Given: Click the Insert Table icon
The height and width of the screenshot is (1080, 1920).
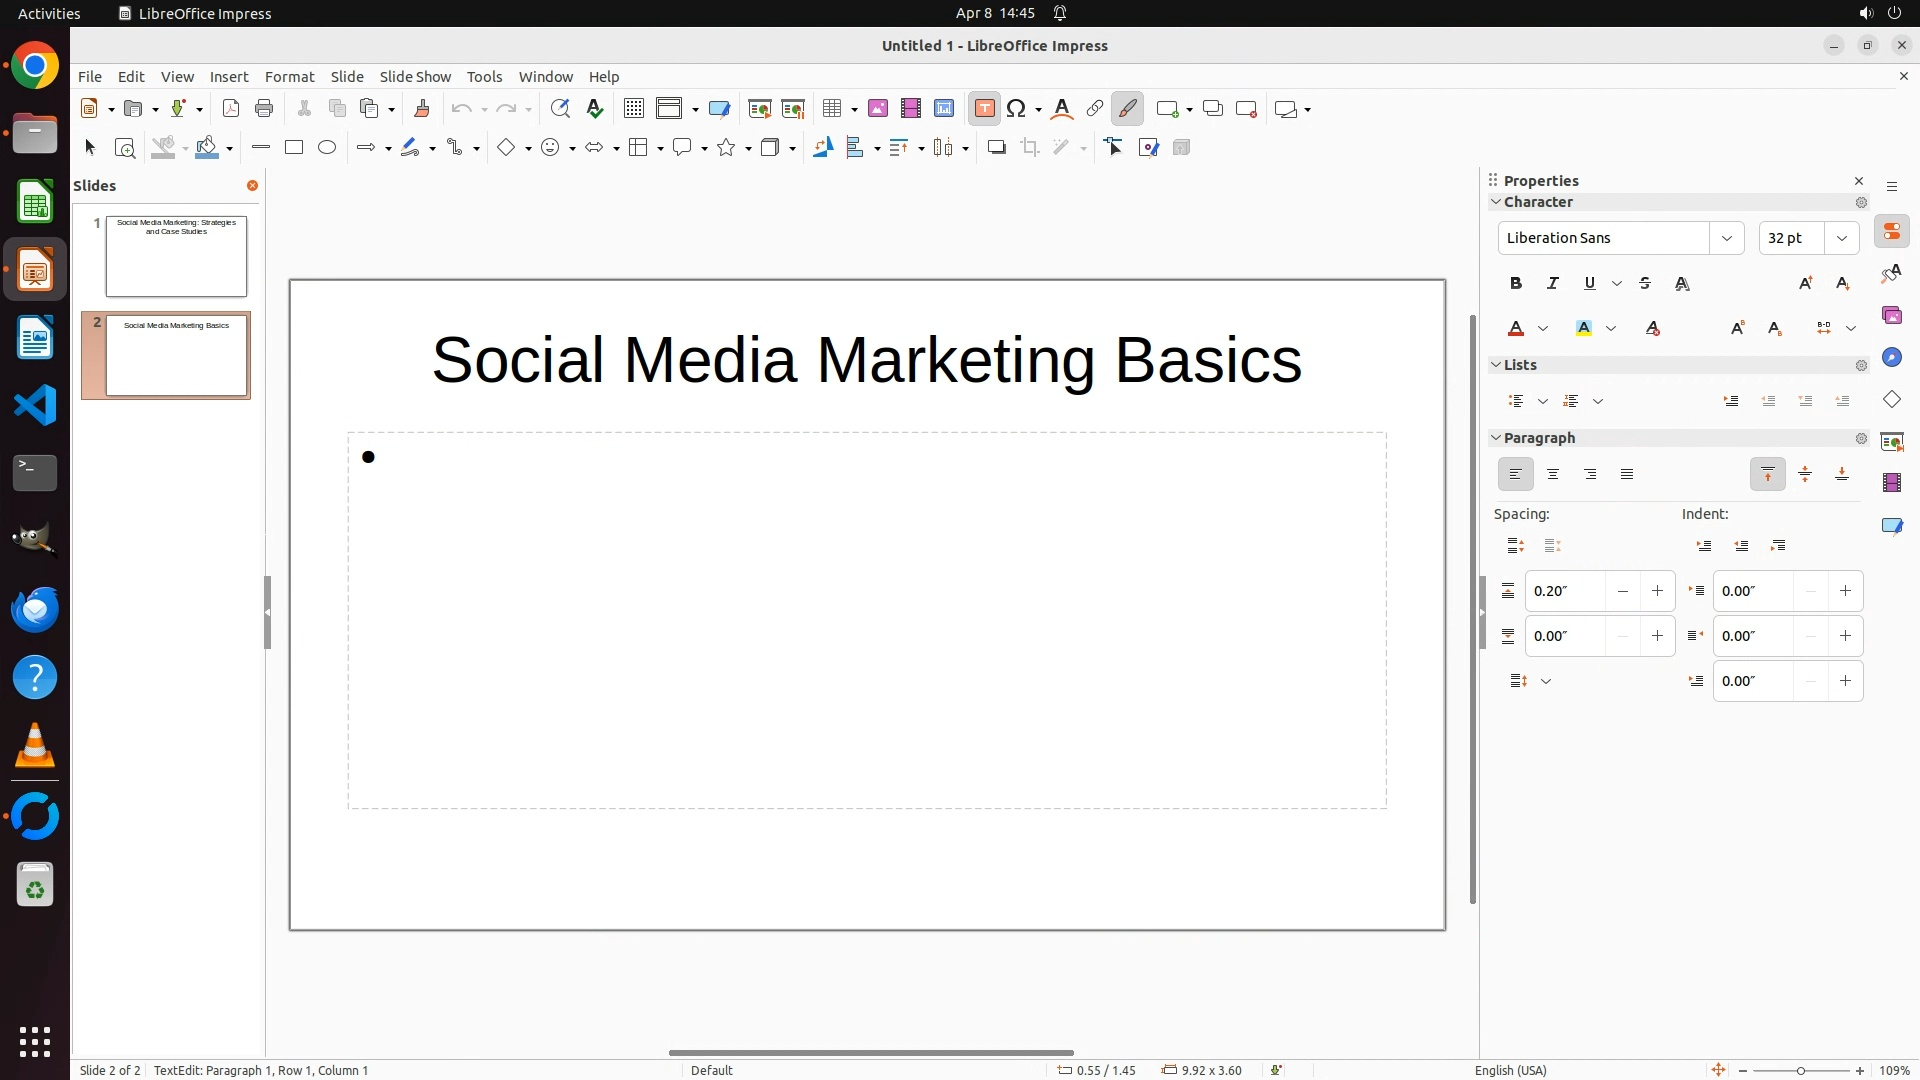Looking at the screenshot, I should pos(831,109).
